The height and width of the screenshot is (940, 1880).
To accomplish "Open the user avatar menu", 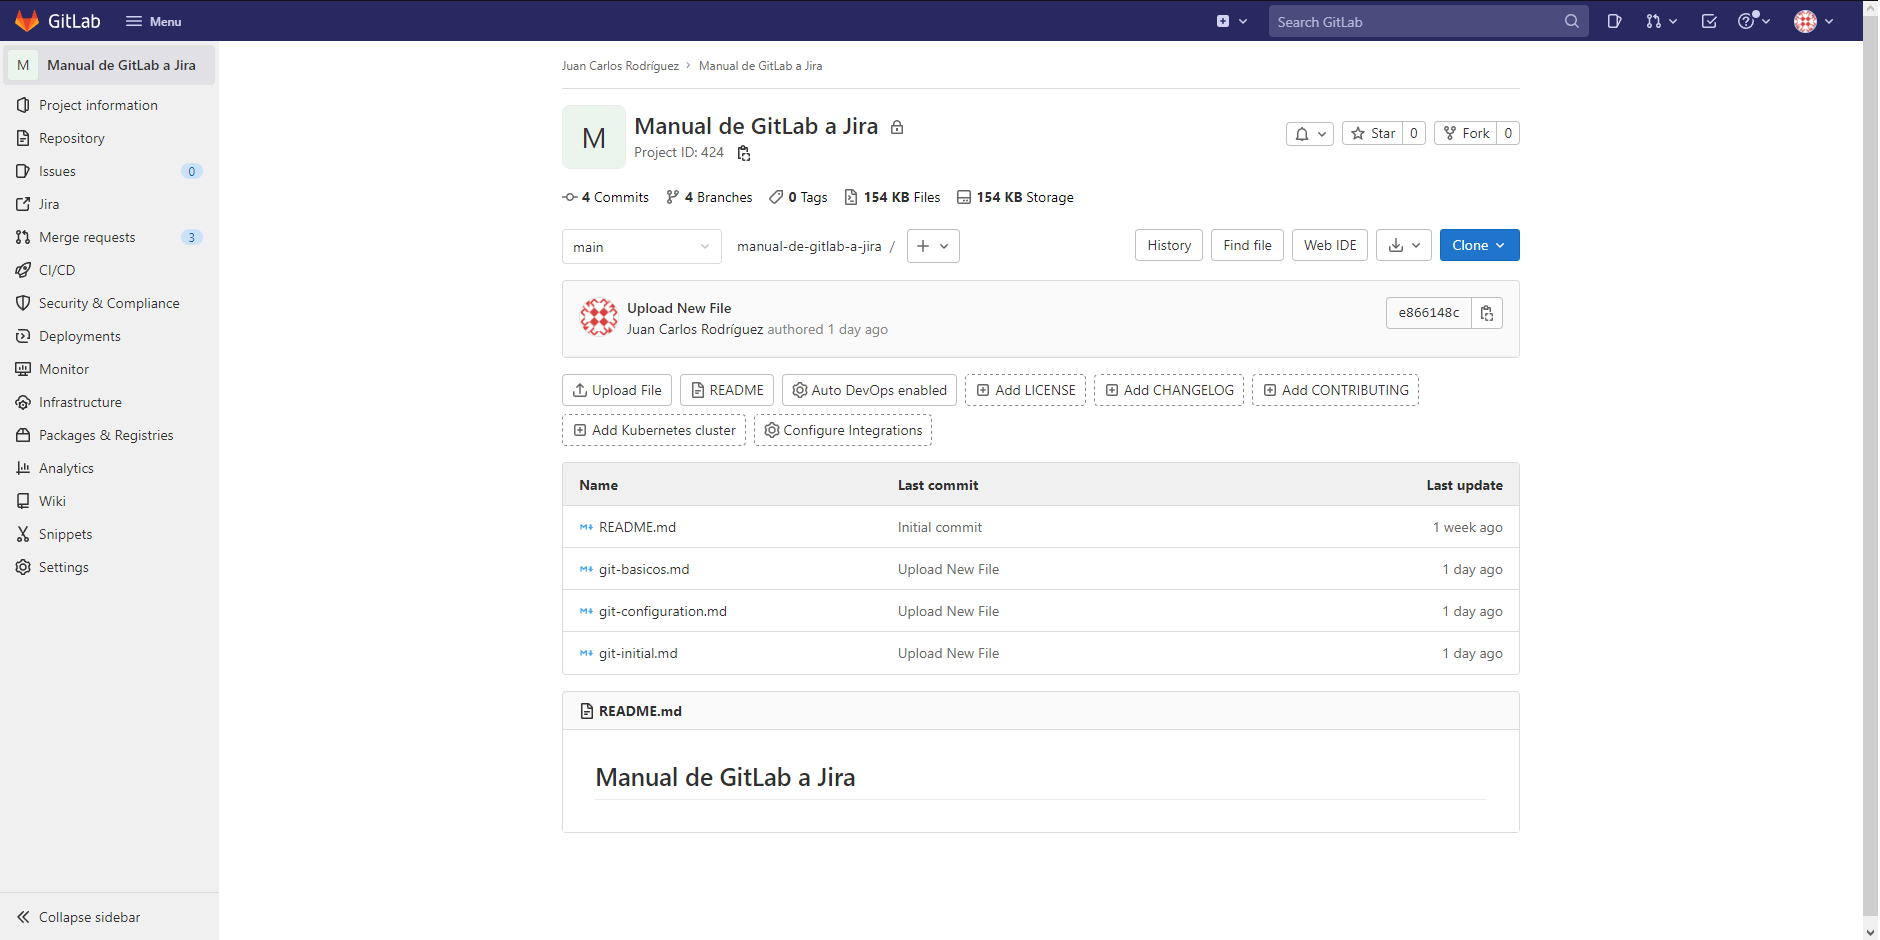I will (x=1813, y=21).
